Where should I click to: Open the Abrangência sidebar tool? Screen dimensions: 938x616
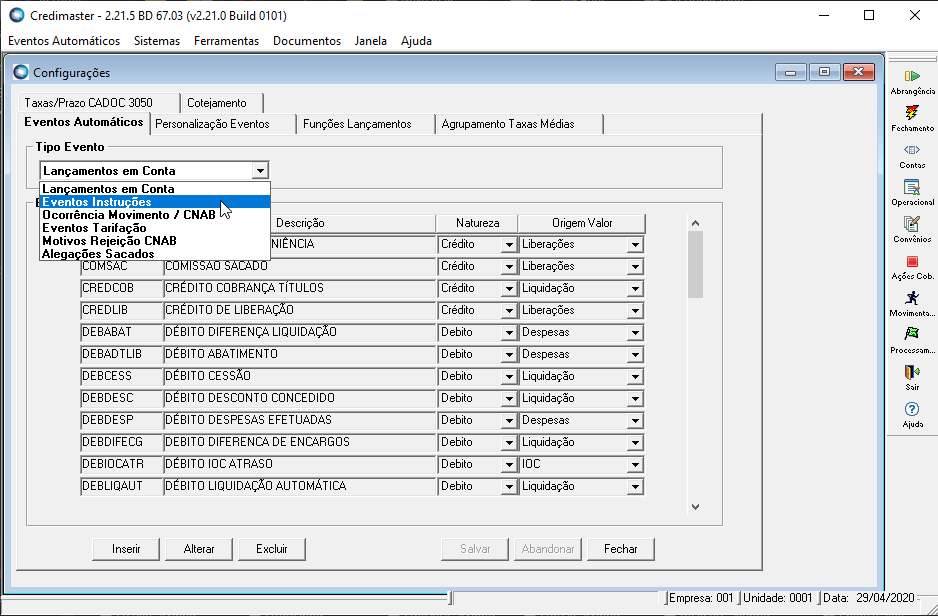click(x=912, y=81)
